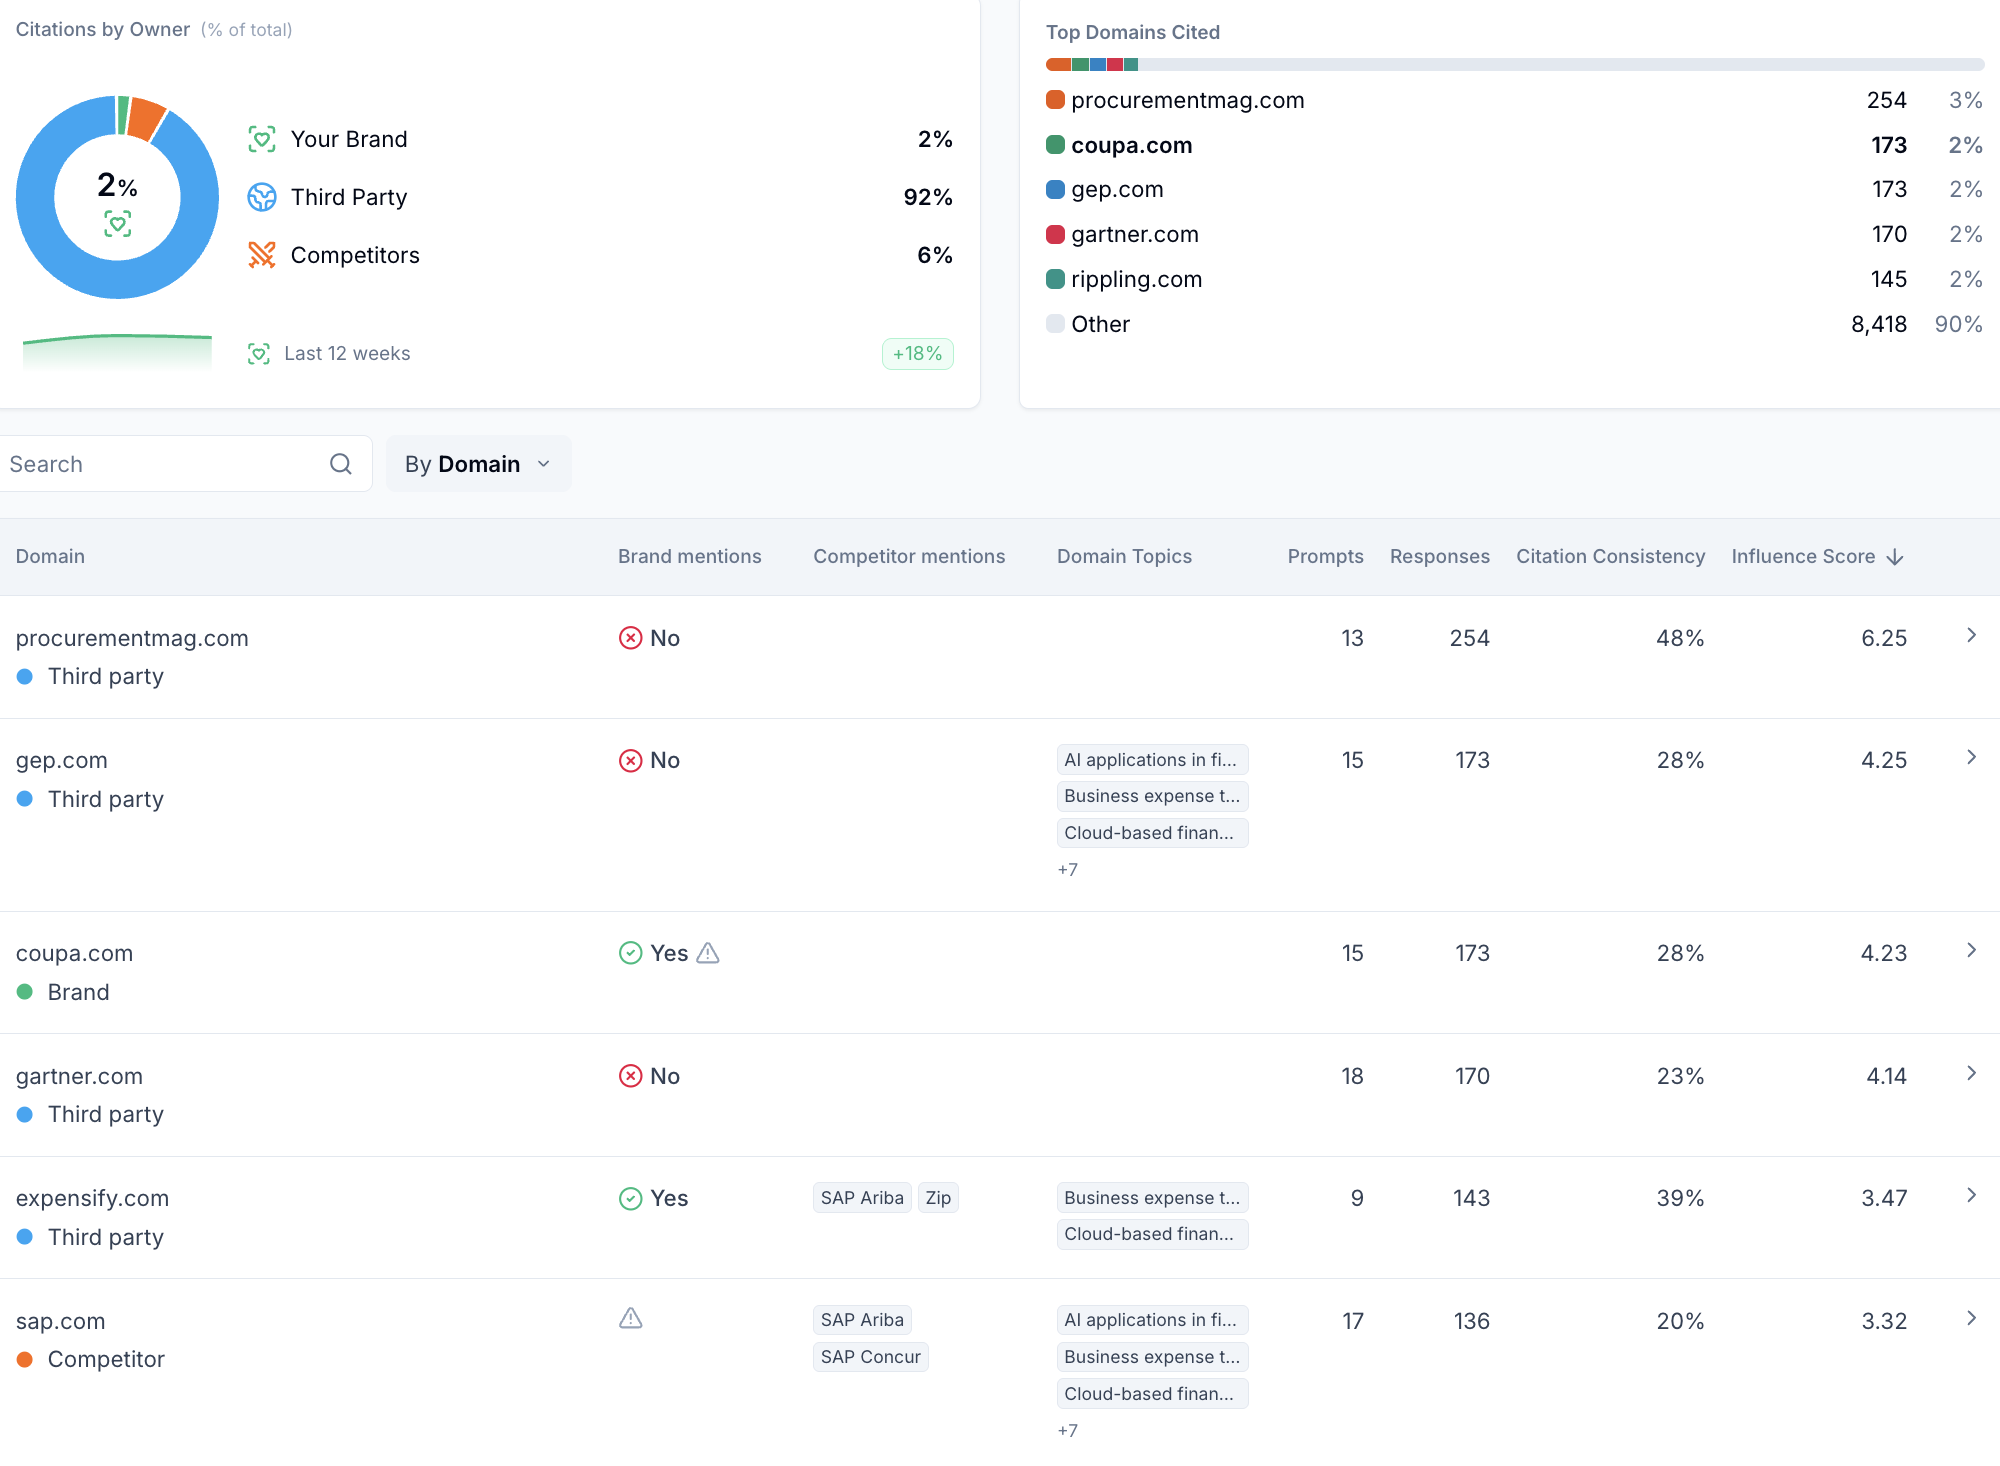Expand the gartner.com row chevron
2000x1466 pixels.
1971,1074
